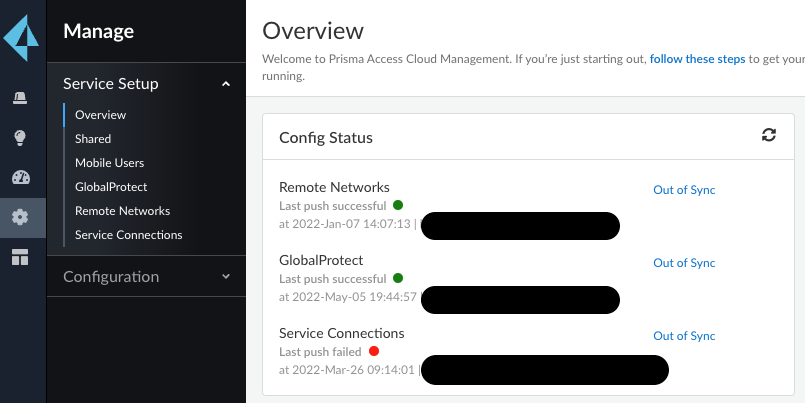Go to Mobile Users settings
Viewport: 805px width, 403px height.
point(109,163)
